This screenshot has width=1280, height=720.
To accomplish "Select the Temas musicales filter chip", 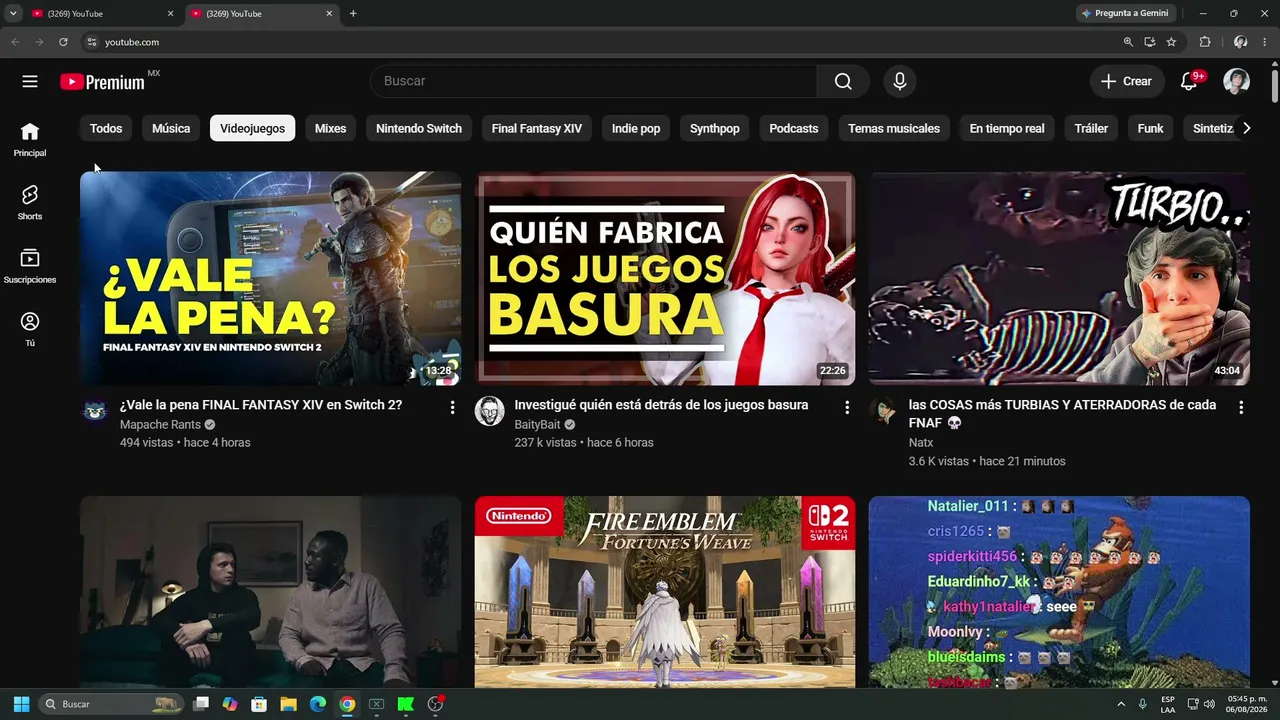I will [x=894, y=128].
